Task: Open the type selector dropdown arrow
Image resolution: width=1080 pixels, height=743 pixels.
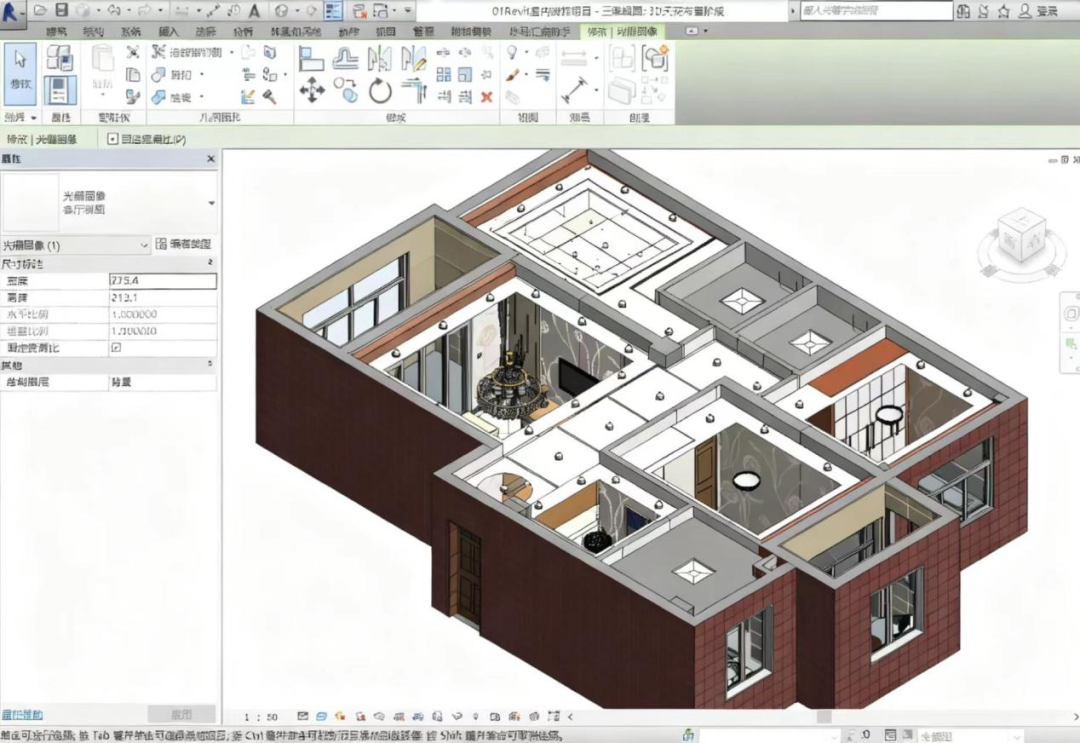Action: (211, 203)
